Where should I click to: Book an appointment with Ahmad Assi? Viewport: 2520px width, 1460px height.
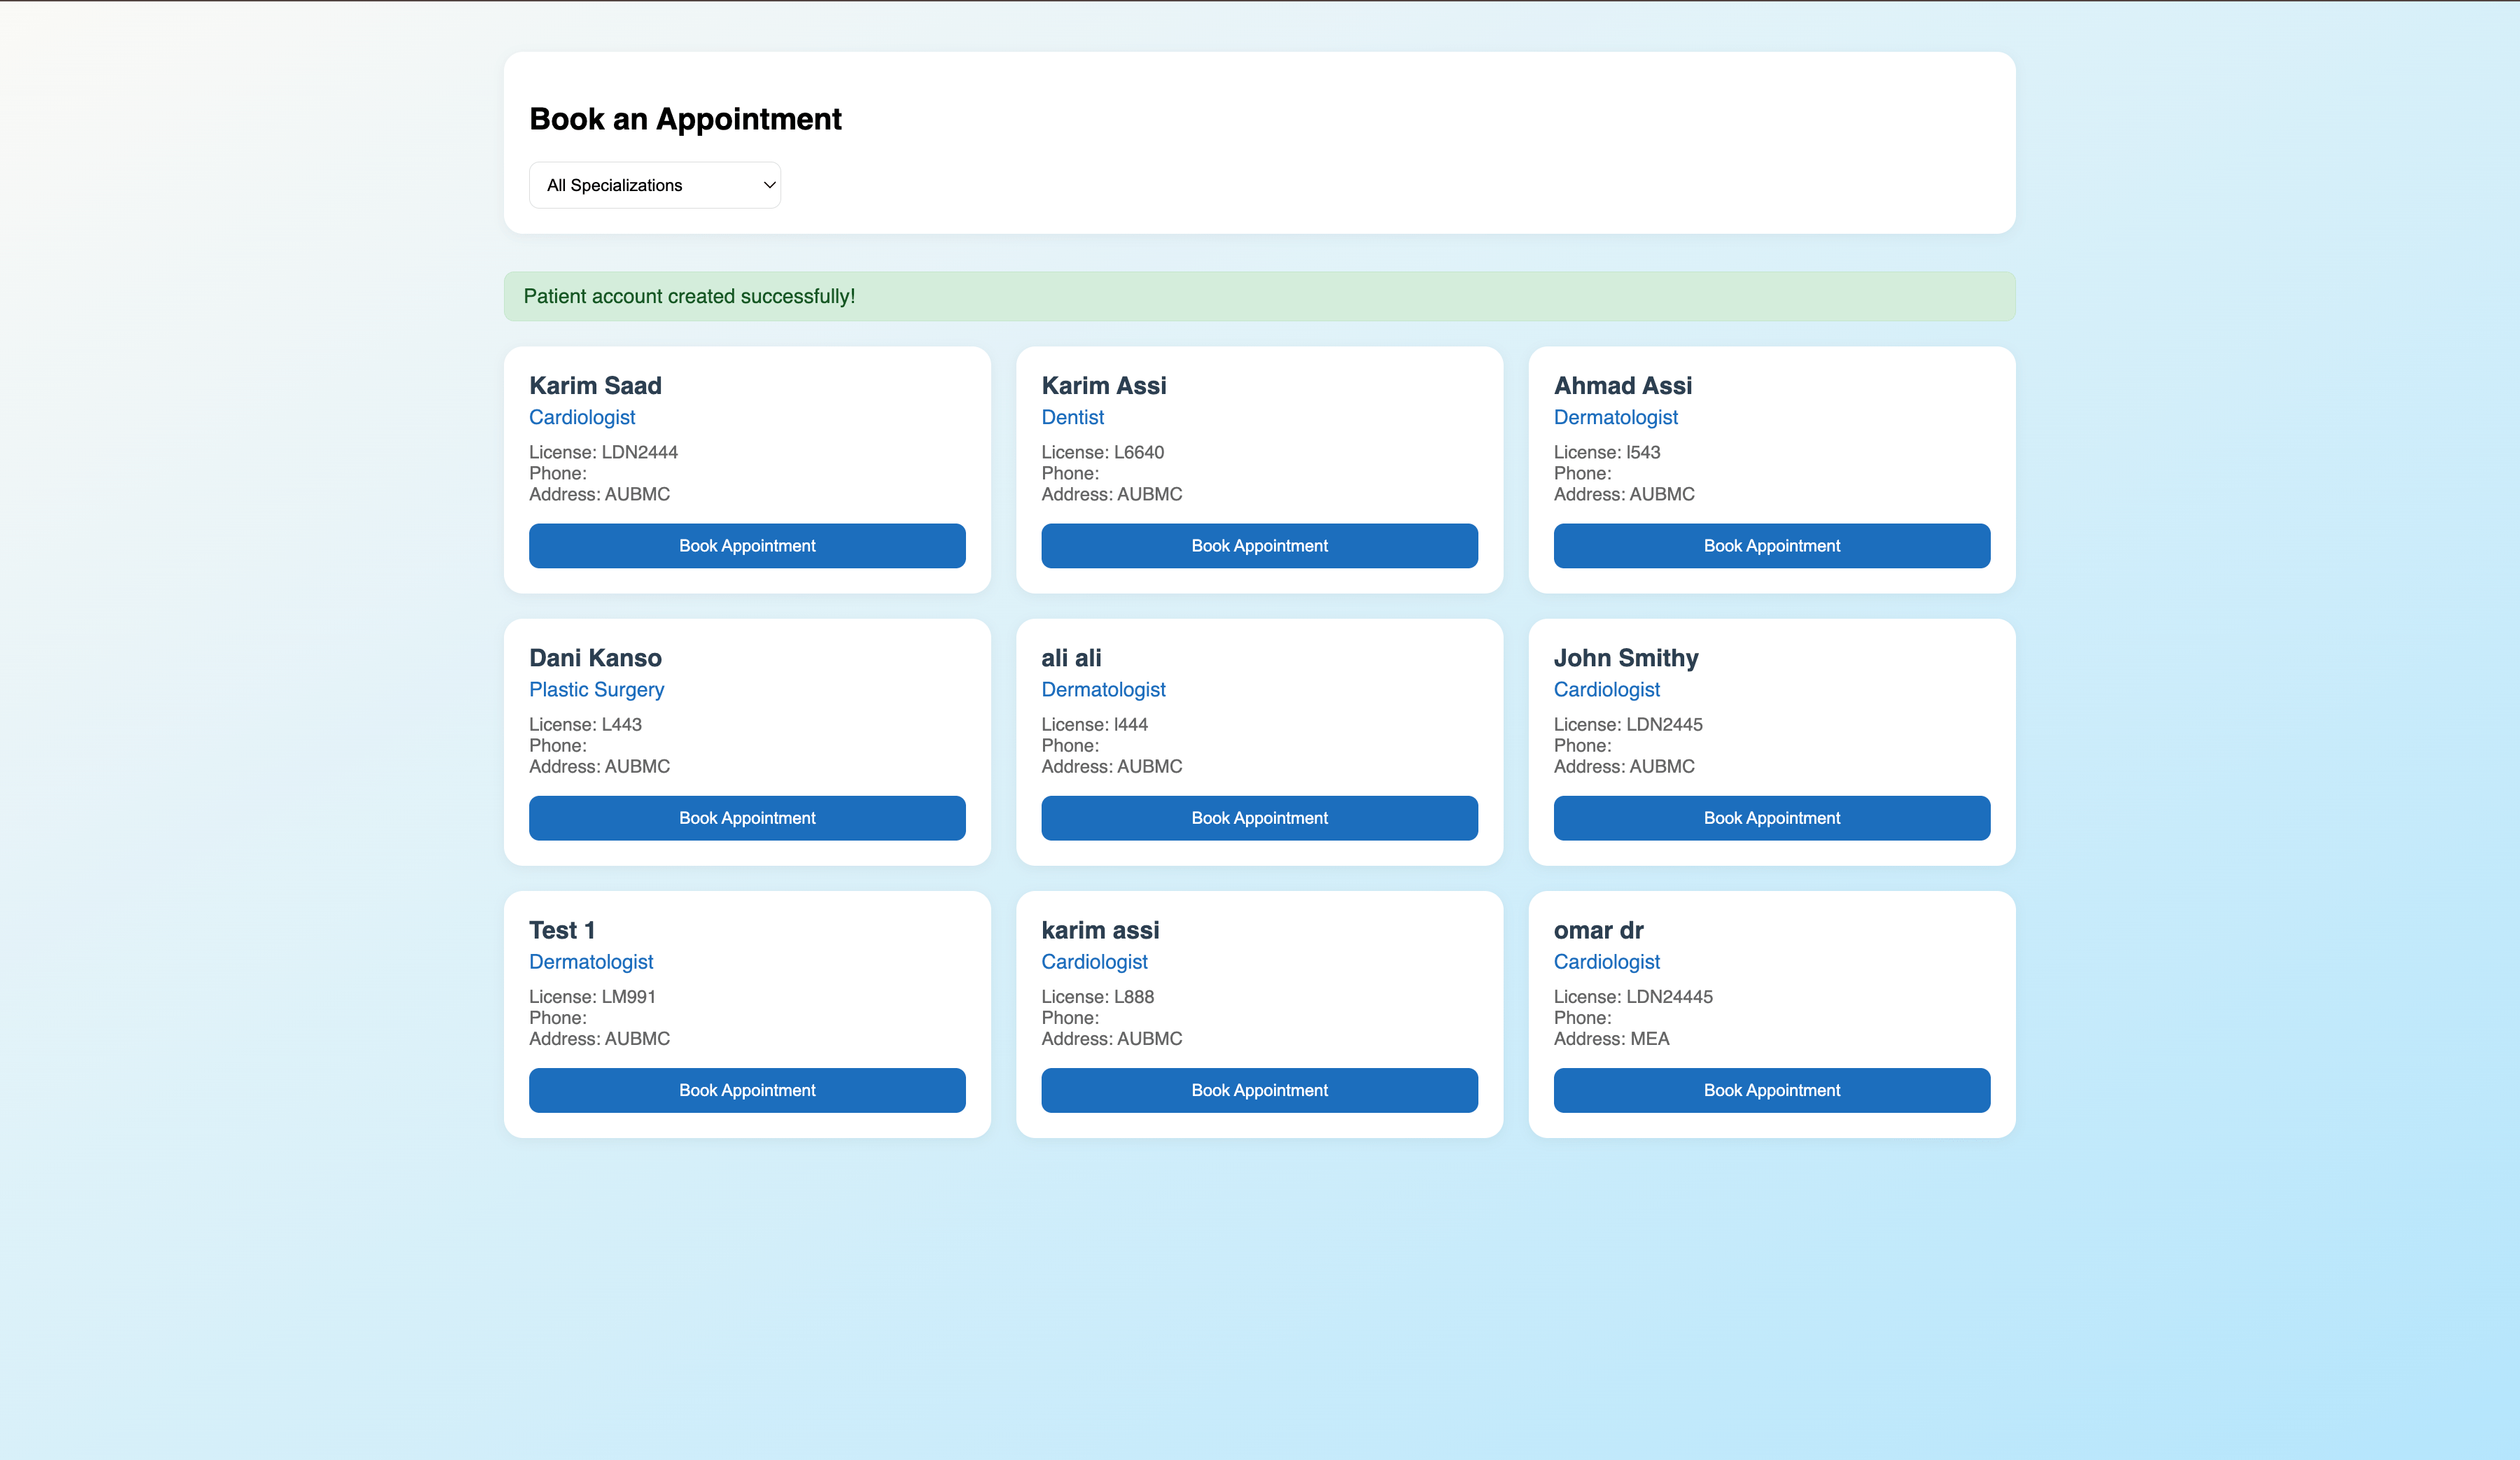[1771, 545]
